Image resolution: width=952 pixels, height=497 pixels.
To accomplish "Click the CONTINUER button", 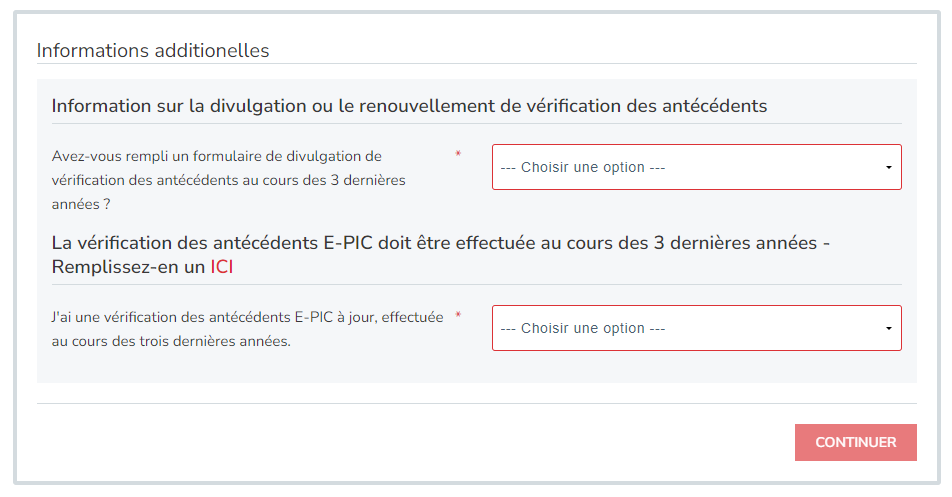I will 855,442.
